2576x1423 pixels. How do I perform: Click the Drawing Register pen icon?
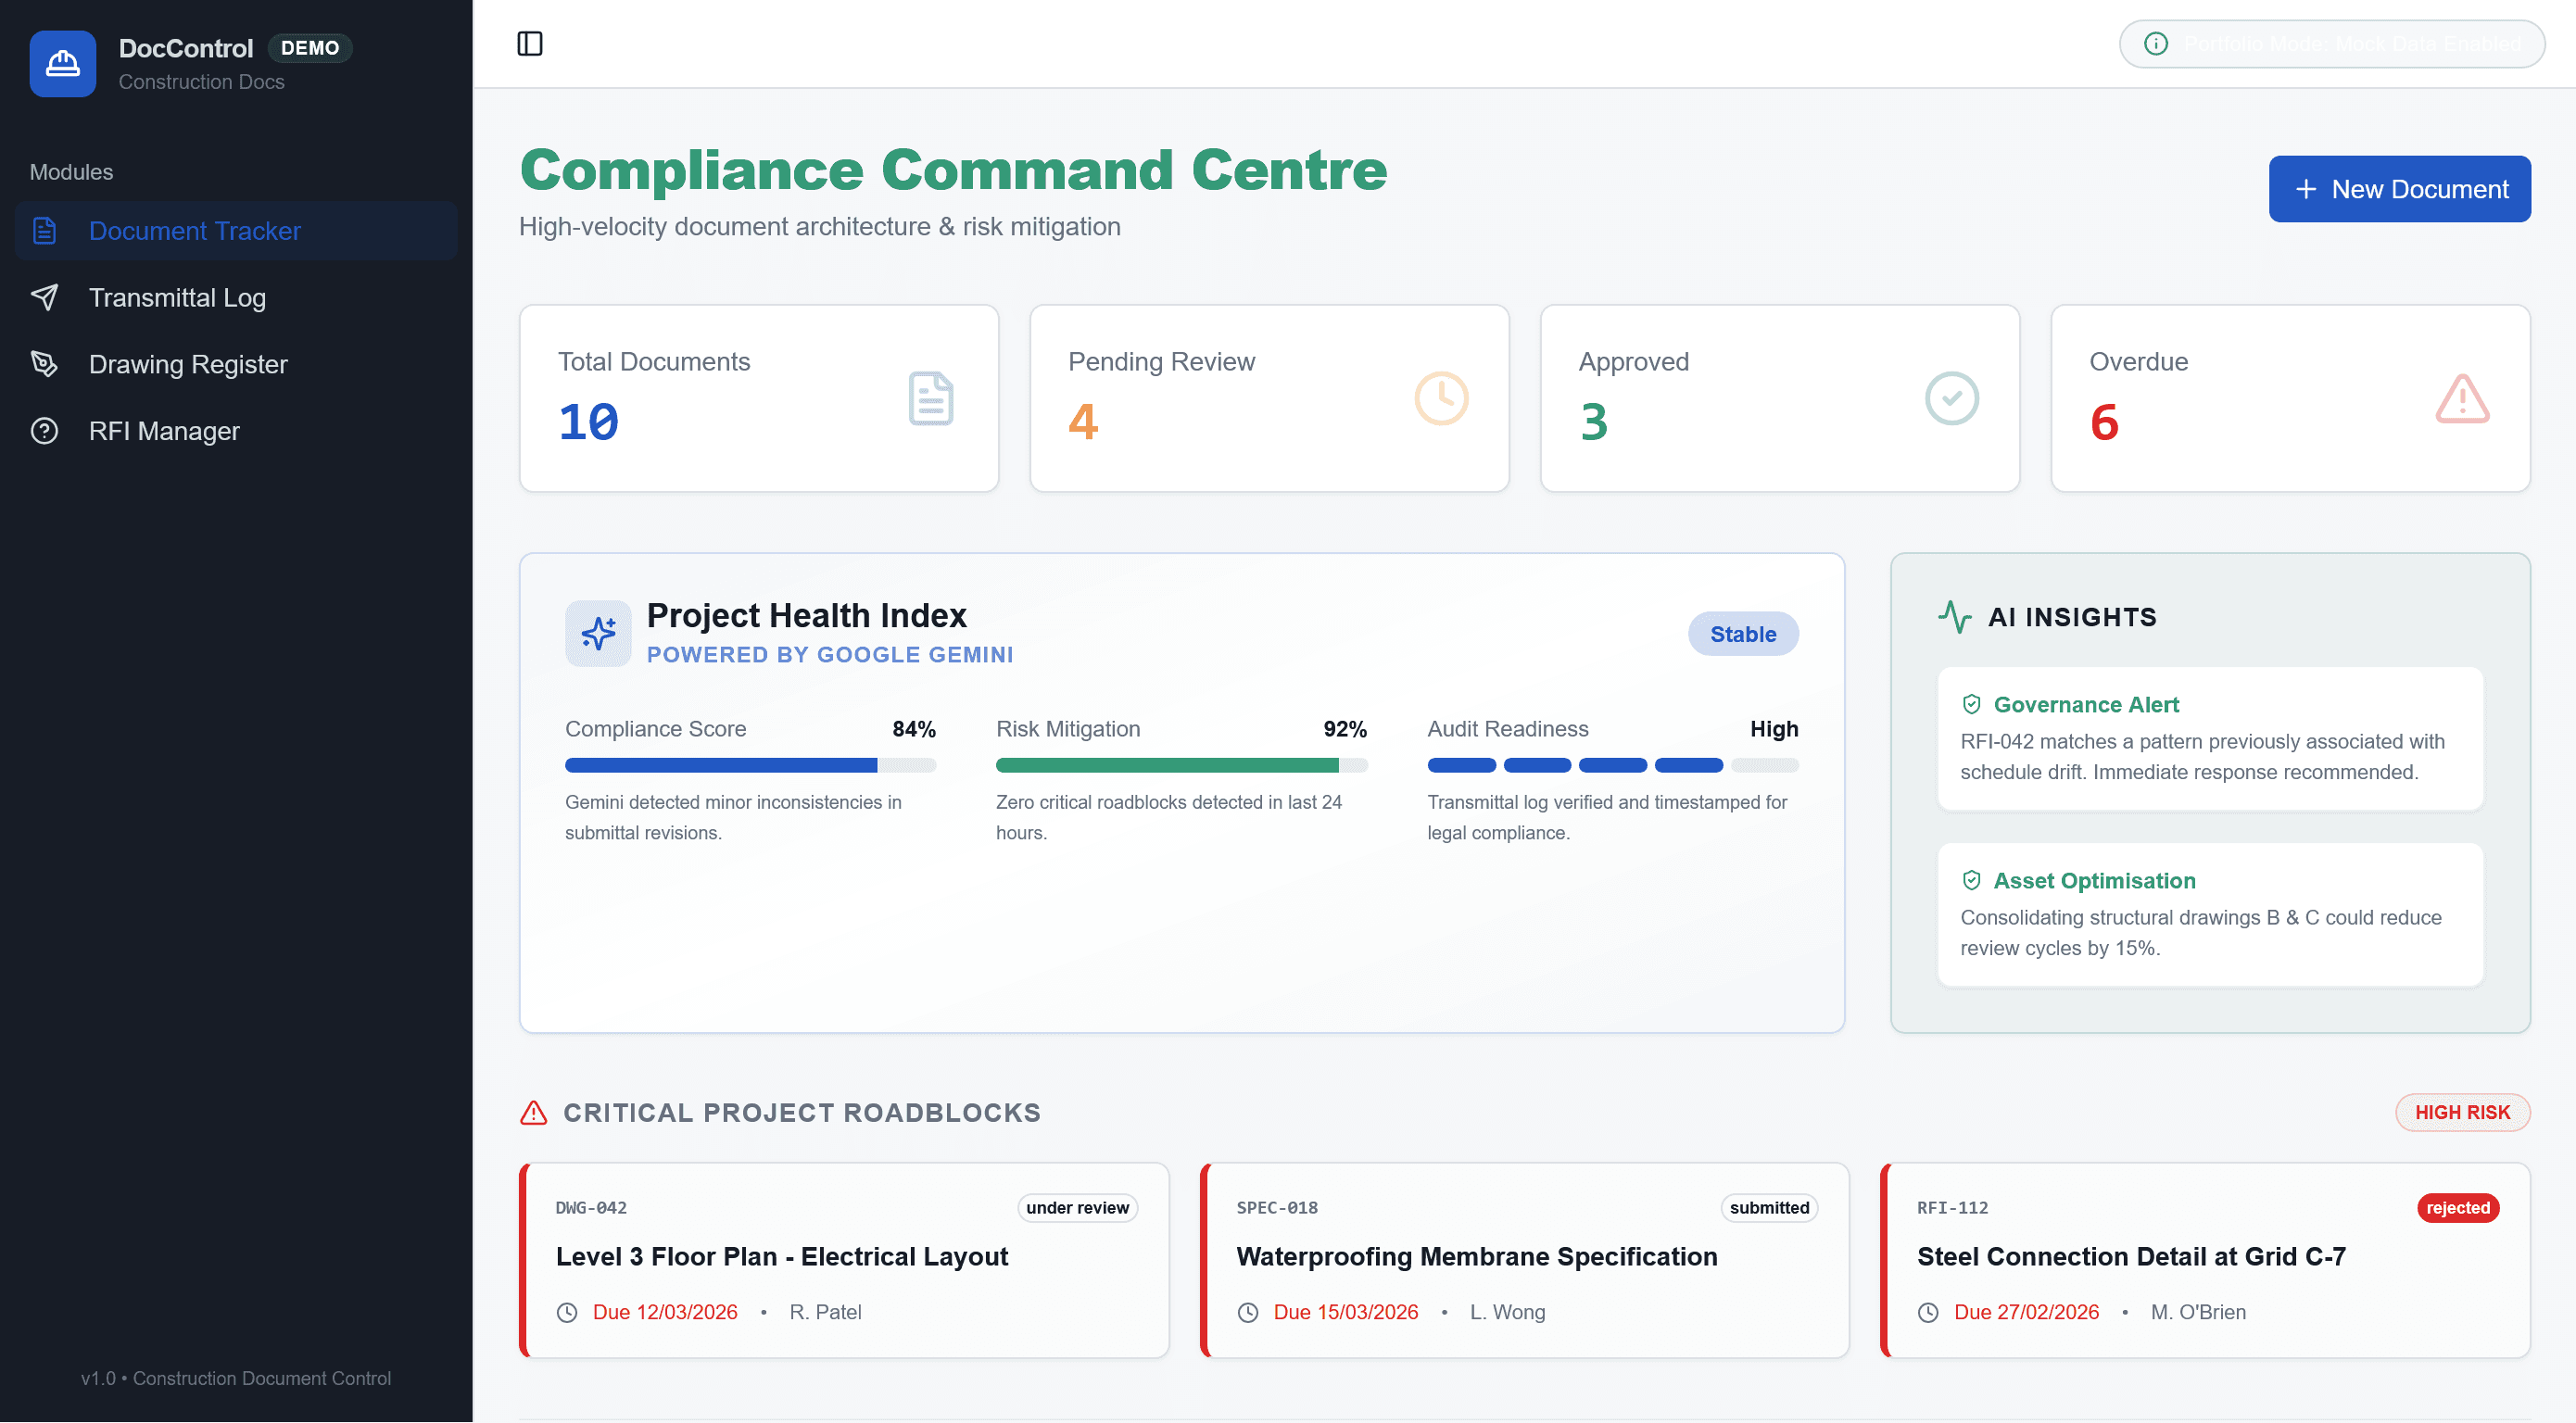coord(45,364)
